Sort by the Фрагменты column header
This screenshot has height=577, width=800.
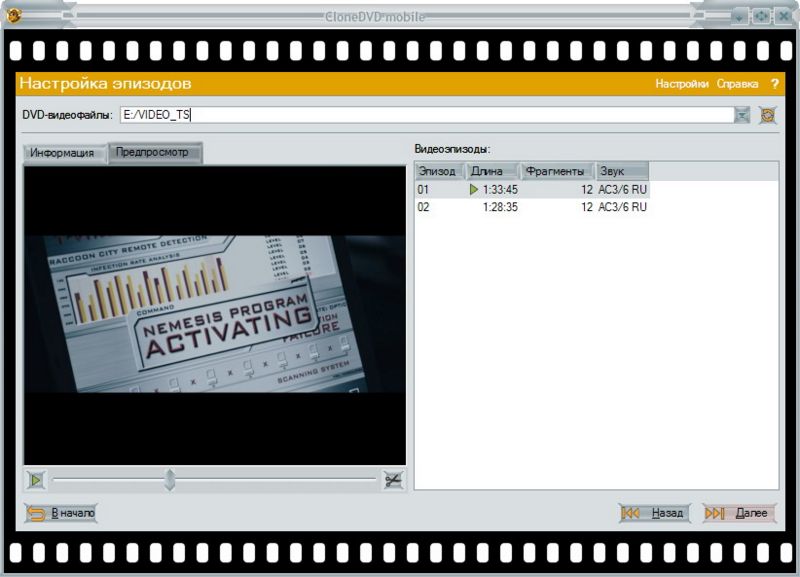(x=558, y=171)
